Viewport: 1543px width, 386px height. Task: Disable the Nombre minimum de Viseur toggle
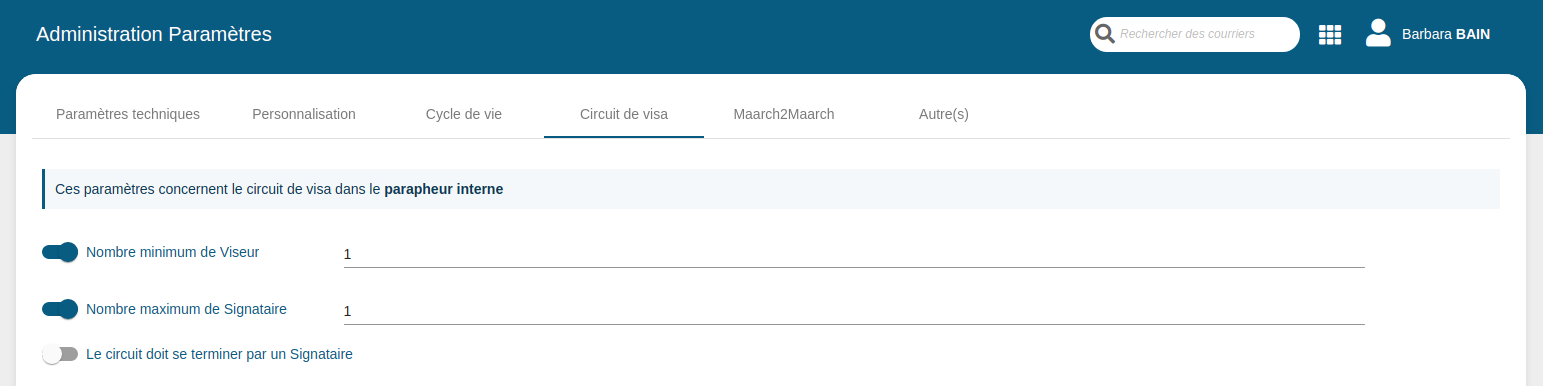[x=60, y=252]
